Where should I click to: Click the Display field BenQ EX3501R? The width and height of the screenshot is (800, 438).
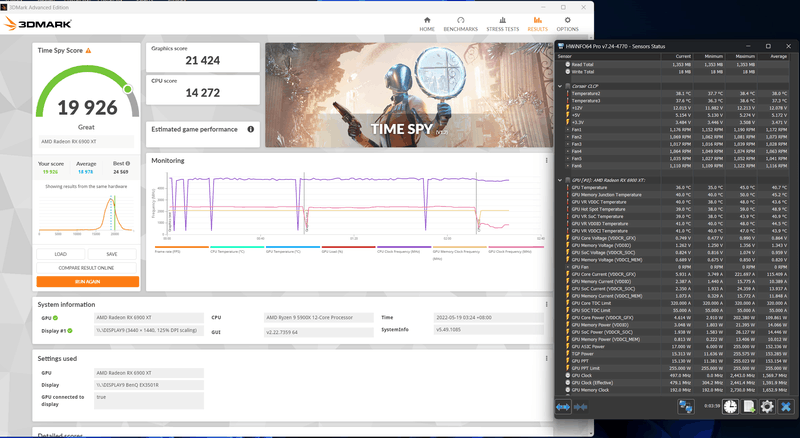tap(148, 385)
